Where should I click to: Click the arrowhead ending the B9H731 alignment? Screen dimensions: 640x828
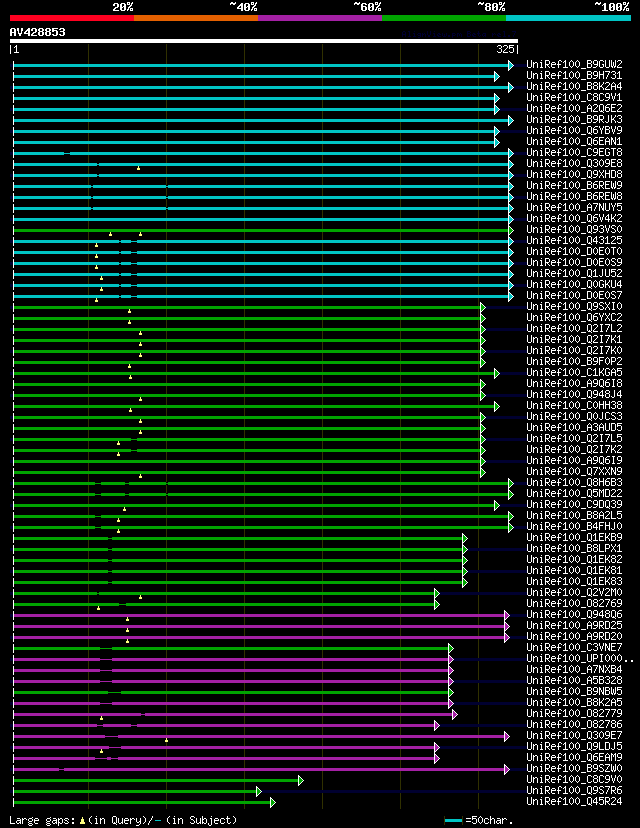[497, 77]
